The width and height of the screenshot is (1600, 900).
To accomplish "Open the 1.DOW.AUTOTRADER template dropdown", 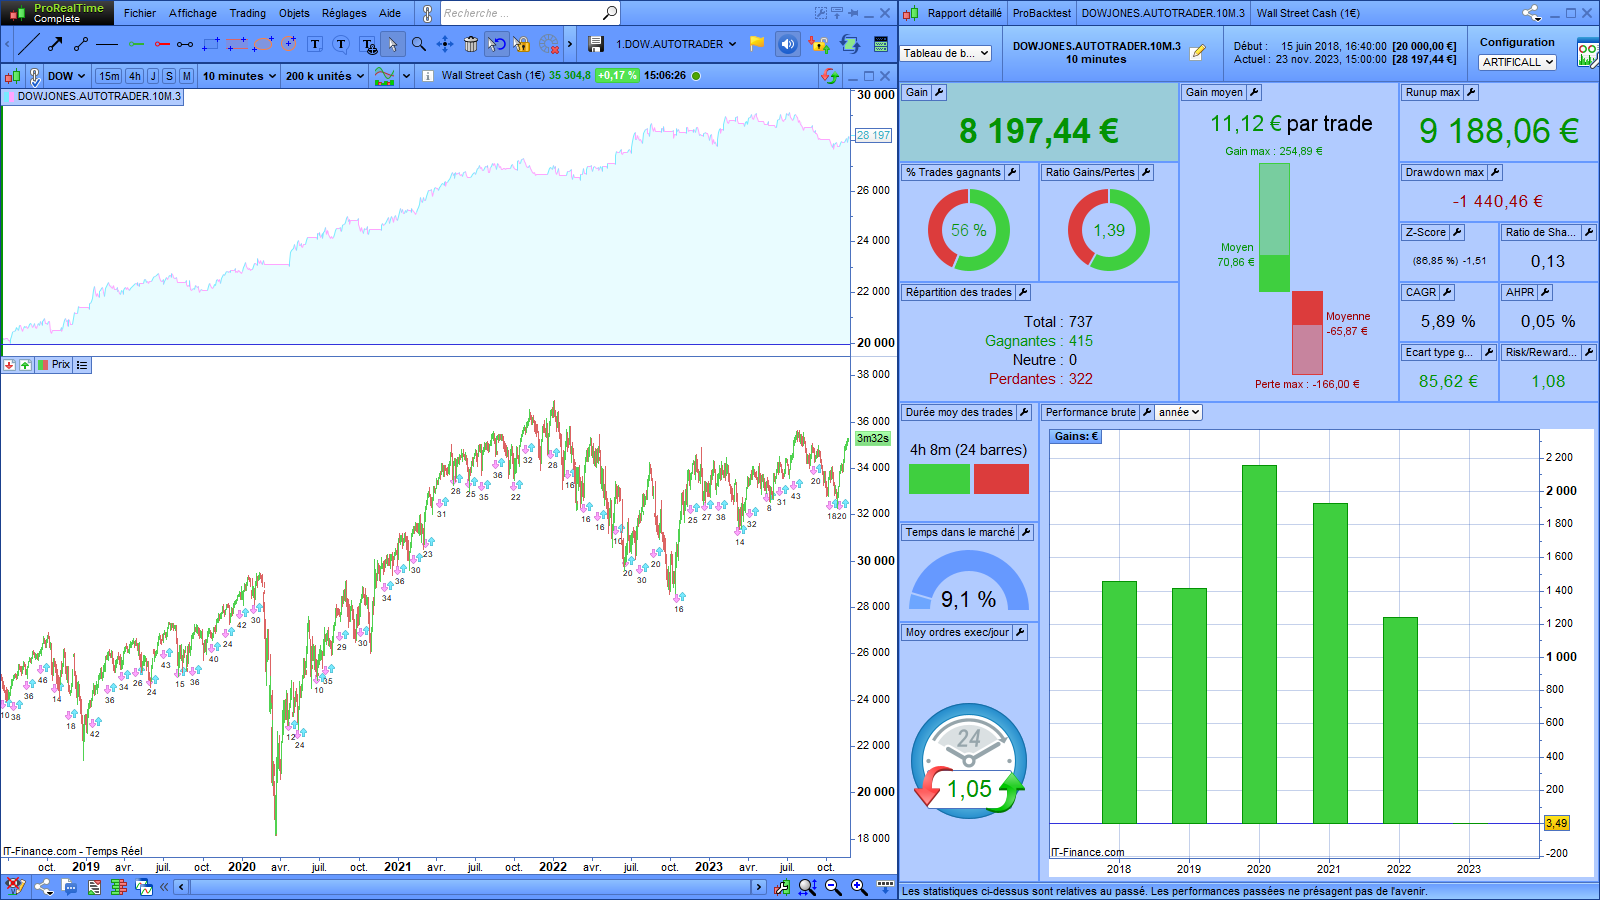I will point(676,44).
